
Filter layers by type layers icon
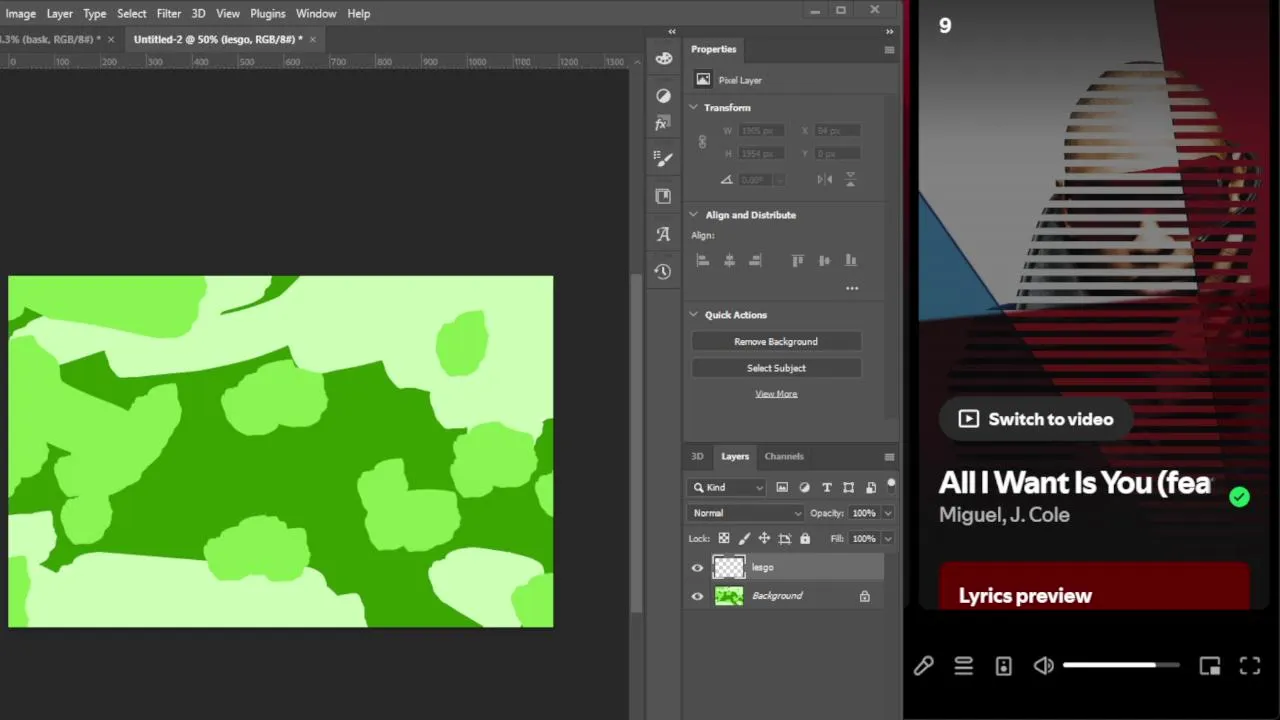(827, 487)
